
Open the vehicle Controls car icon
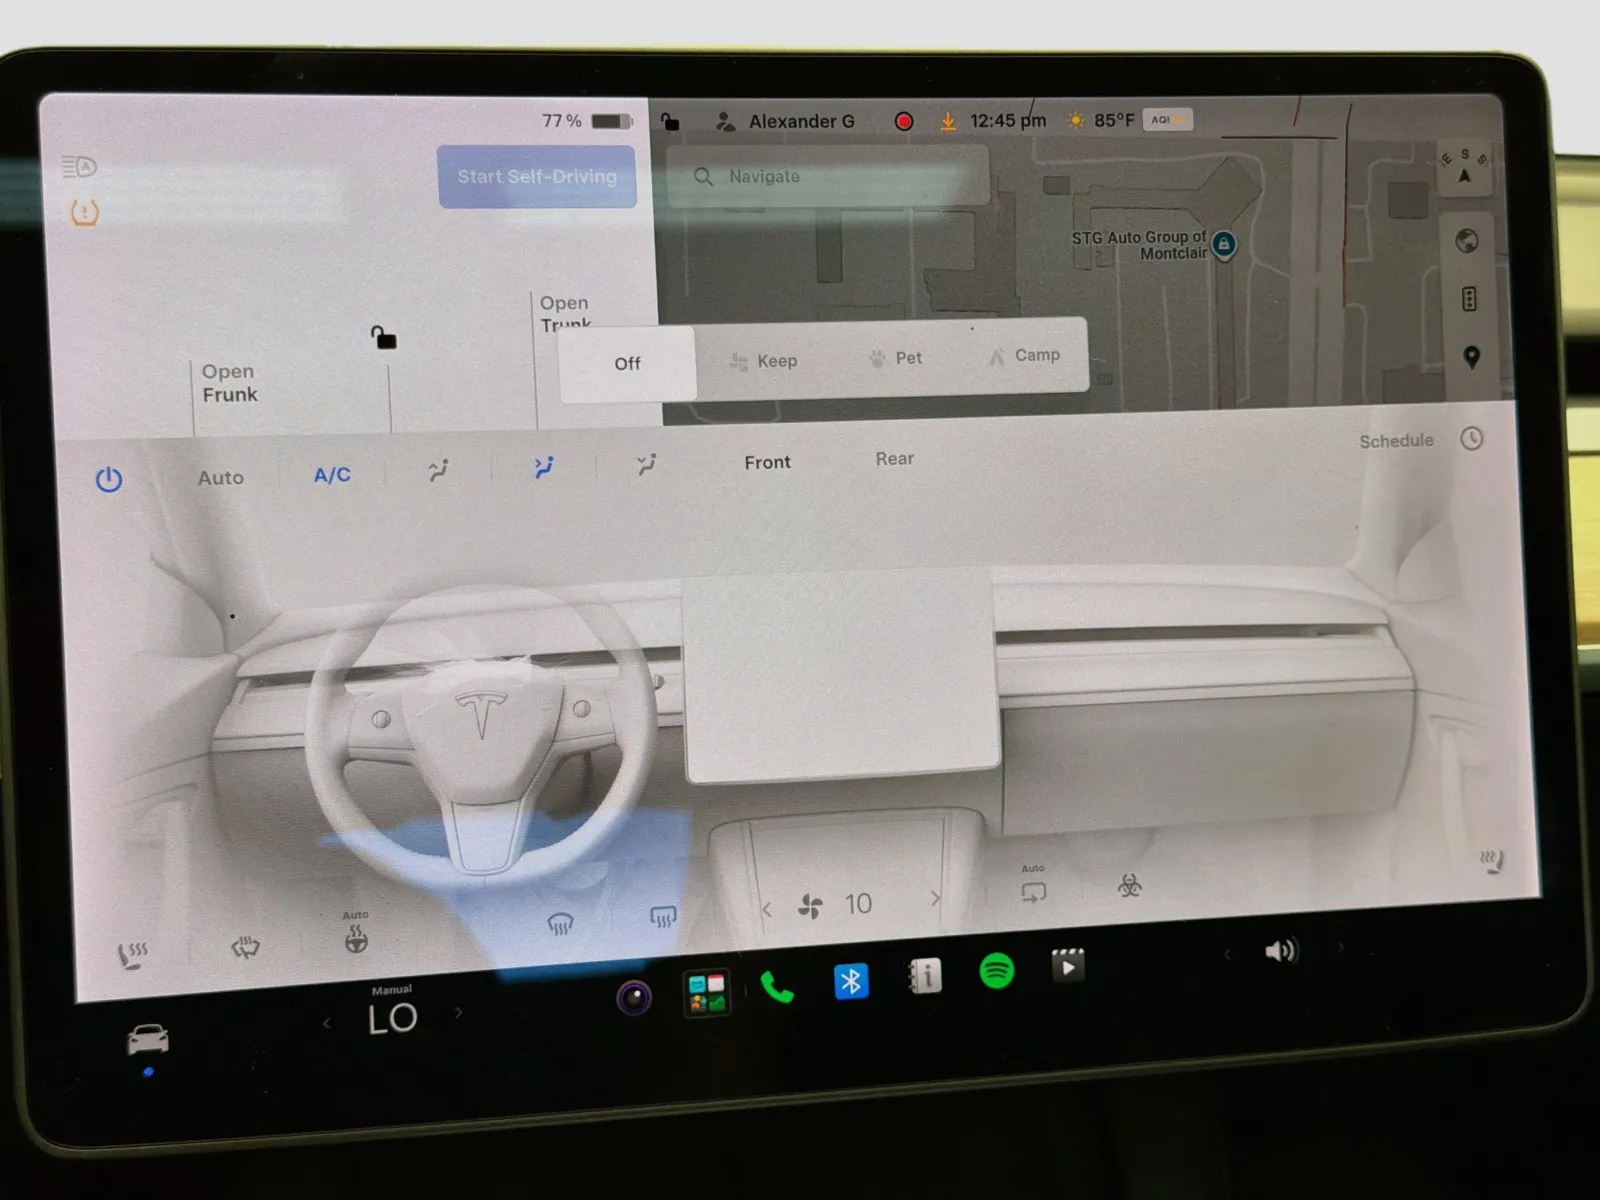148,1039
